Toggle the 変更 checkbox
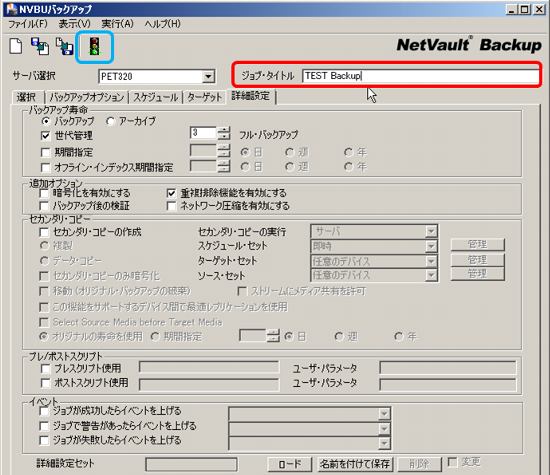This screenshot has height=475, width=550. click(453, 462)
